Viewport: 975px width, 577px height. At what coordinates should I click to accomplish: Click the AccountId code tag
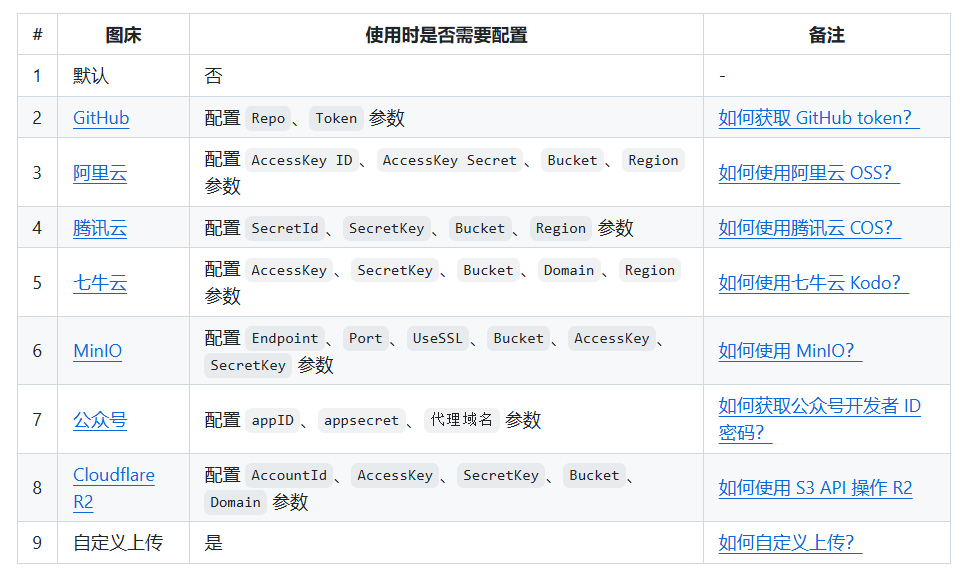[289, 476]
